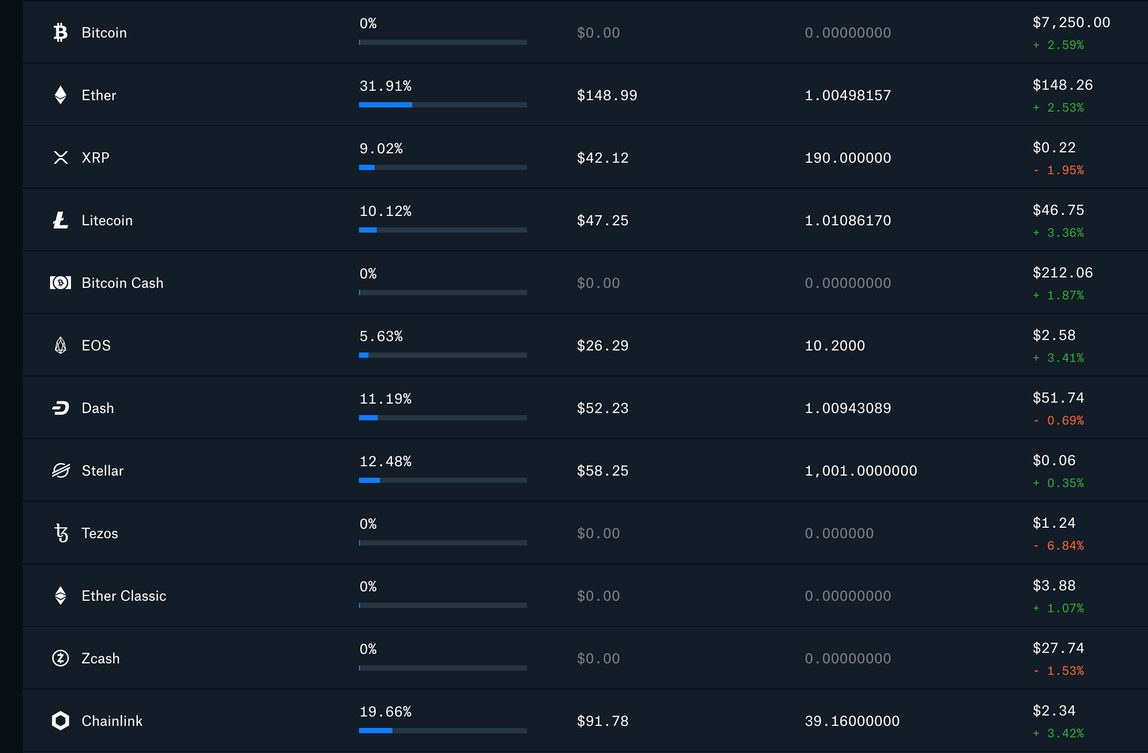
Task: Click the 39.16000000 Chainlink holdings amount
Action: point(852,722)
